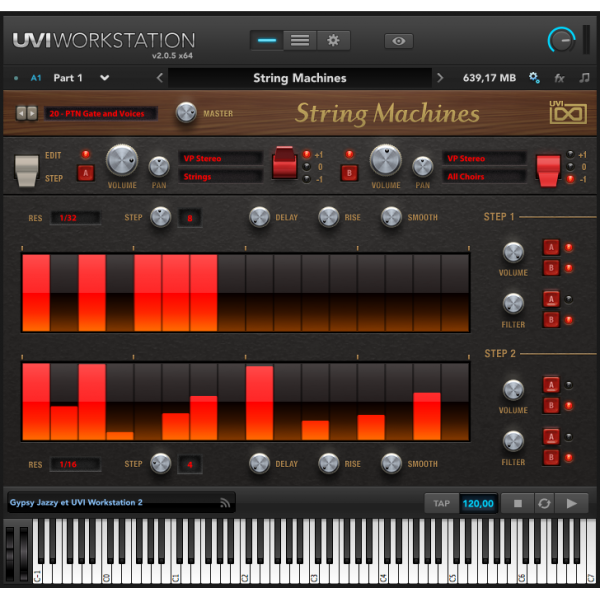
Task: Click STEP 1 FILTER amount knob
Action: click(x=513, y=304)
